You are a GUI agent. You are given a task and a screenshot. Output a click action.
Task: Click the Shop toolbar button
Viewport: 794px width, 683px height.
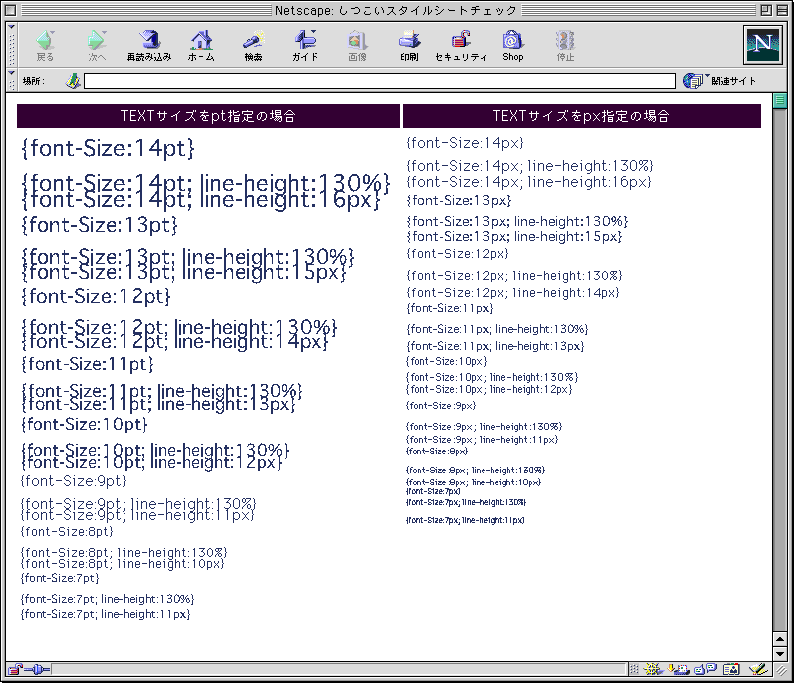coord(512,46)
